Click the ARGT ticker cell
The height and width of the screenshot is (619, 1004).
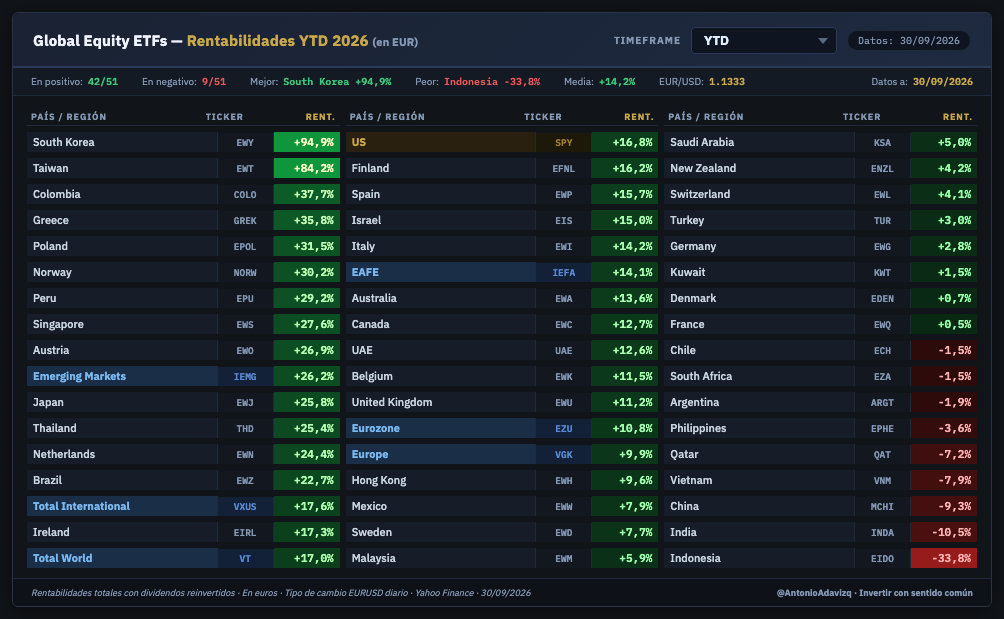point(882,403)
